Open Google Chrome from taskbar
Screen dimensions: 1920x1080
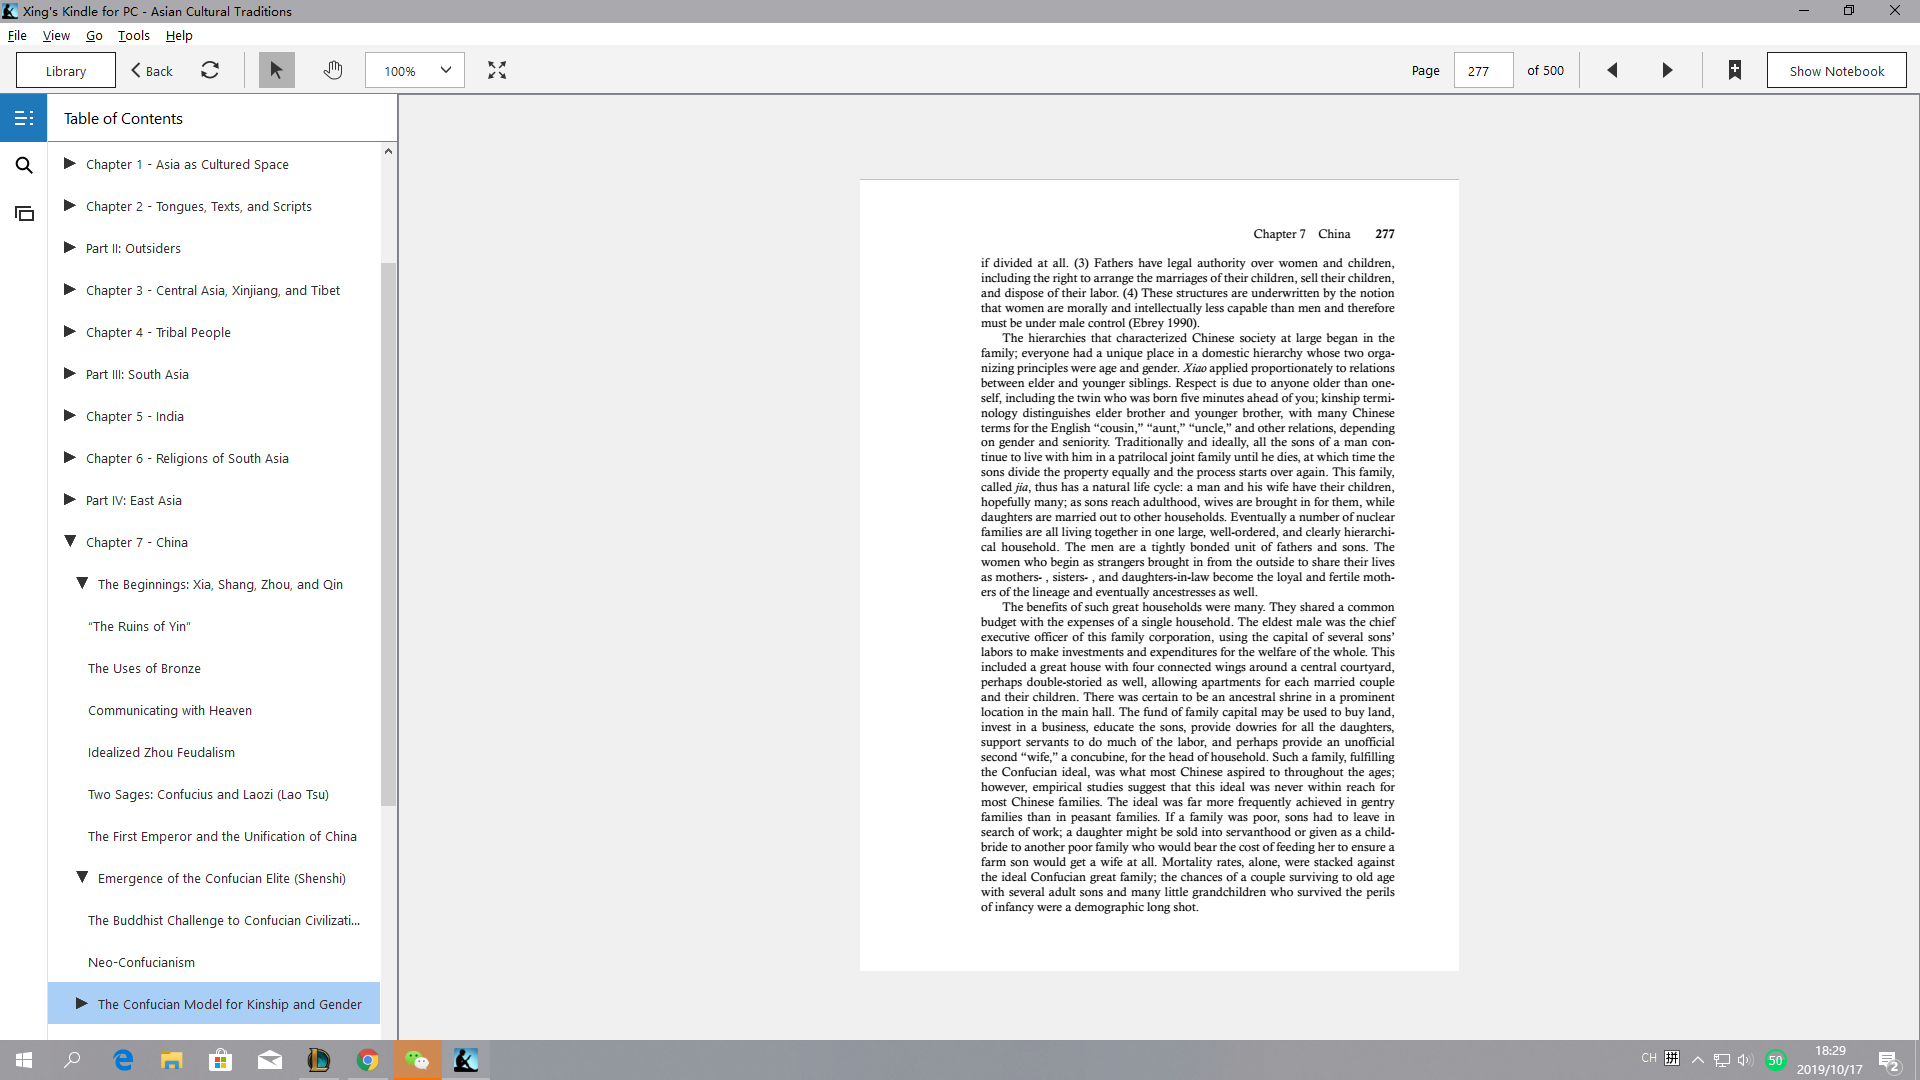(368, 1060)
